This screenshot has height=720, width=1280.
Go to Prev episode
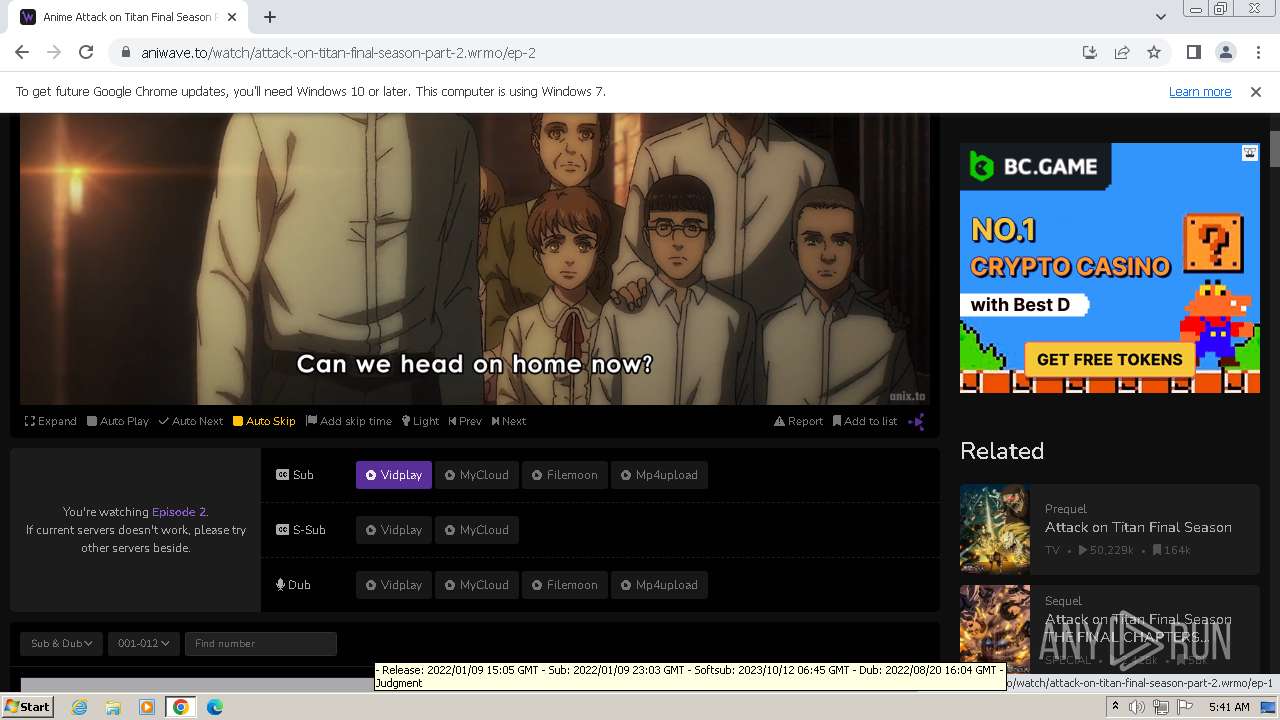[465, 421]
